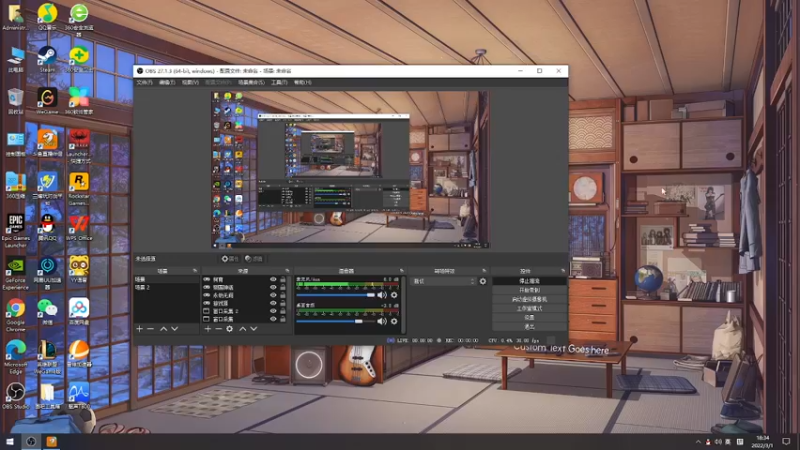Click 属性 button above Sources panel
This screenshot has height=450, width=800.
(230, 259)
